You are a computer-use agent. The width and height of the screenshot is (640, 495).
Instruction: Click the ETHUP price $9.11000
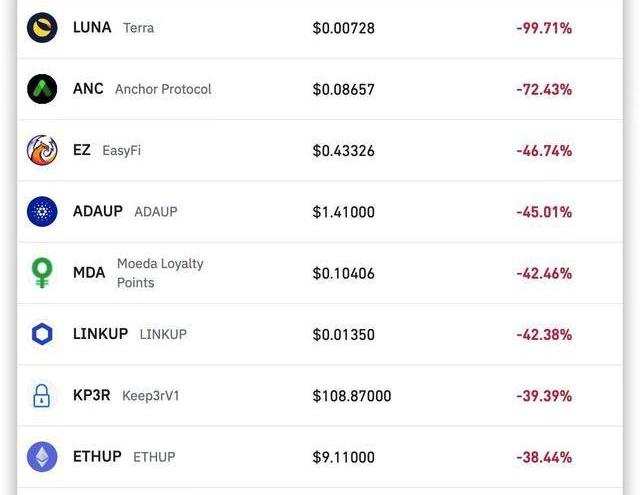[343, 457]
